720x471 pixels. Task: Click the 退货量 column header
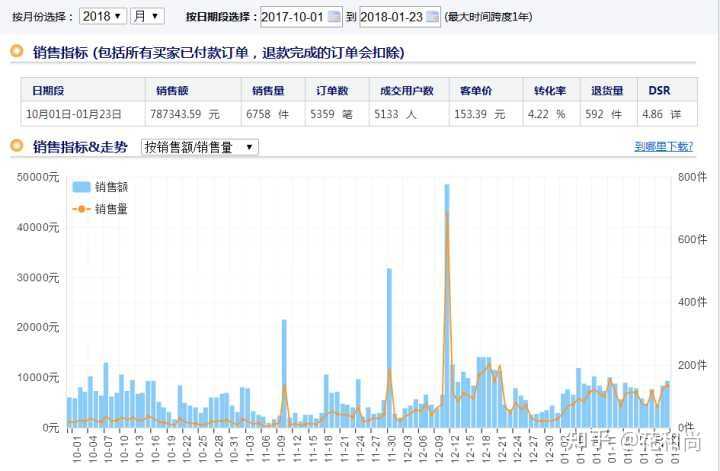tap(604, 90)
